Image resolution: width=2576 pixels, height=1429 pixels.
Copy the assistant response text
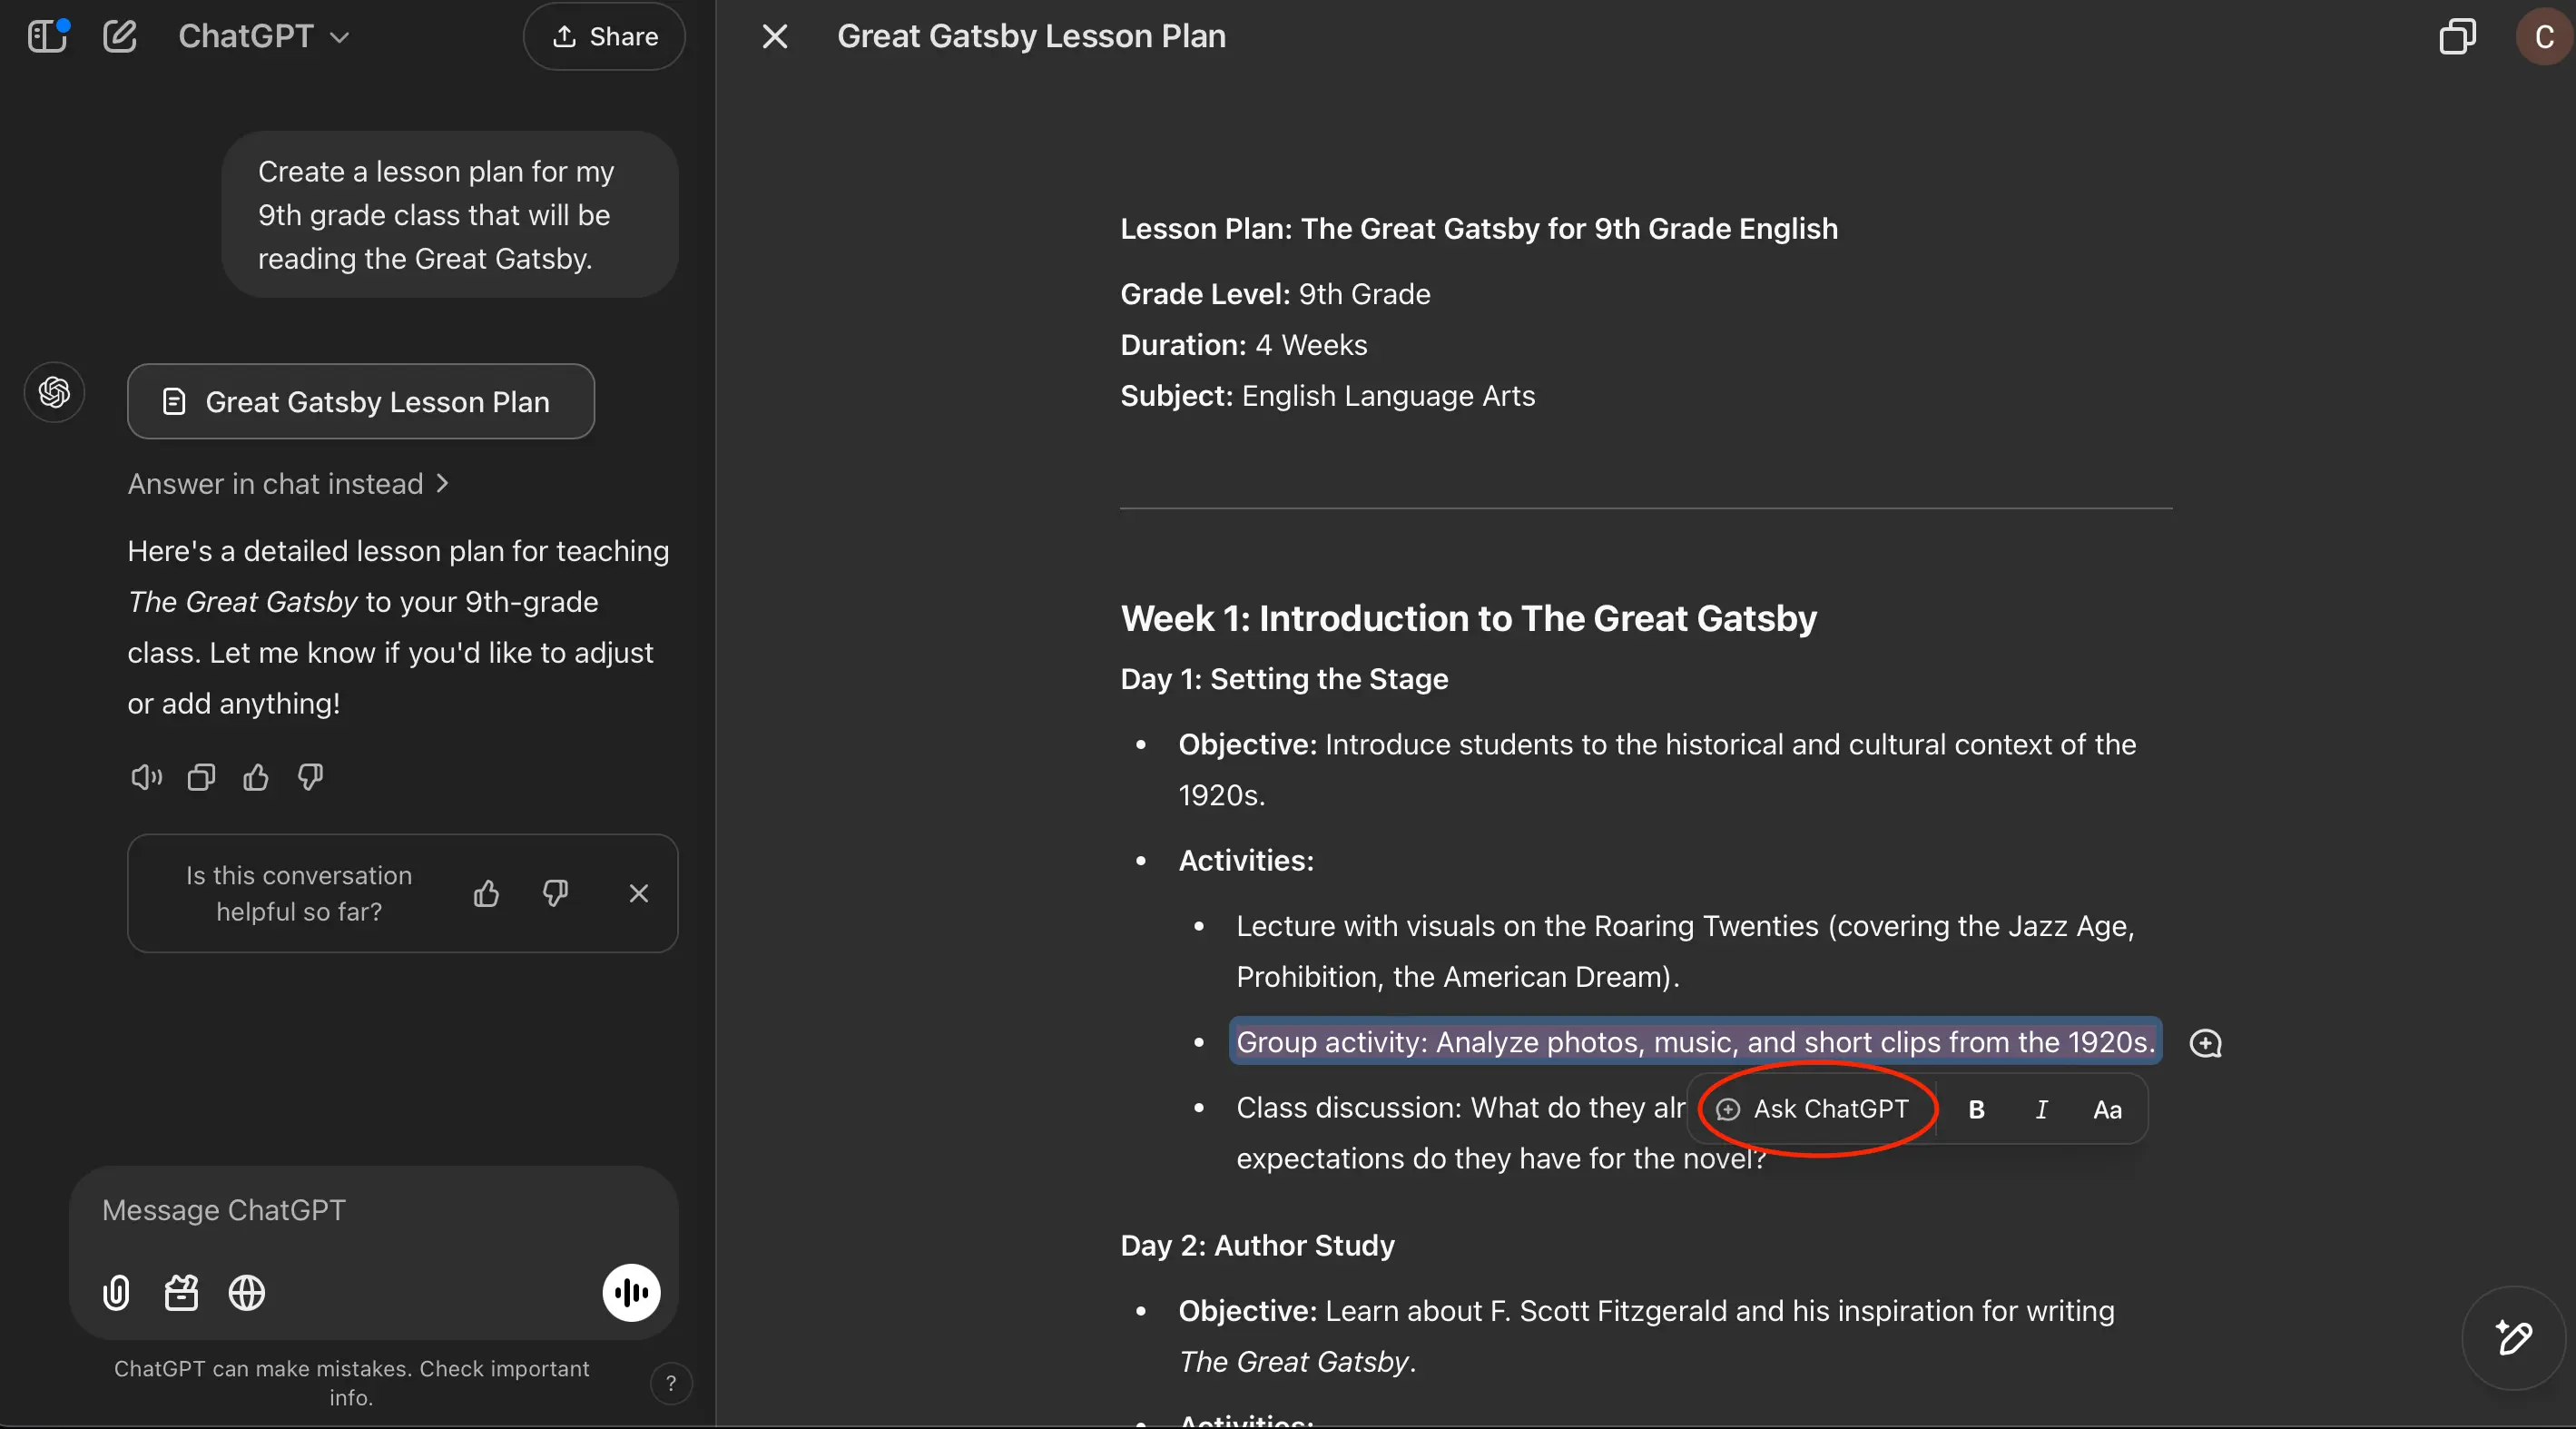point(201,777)
